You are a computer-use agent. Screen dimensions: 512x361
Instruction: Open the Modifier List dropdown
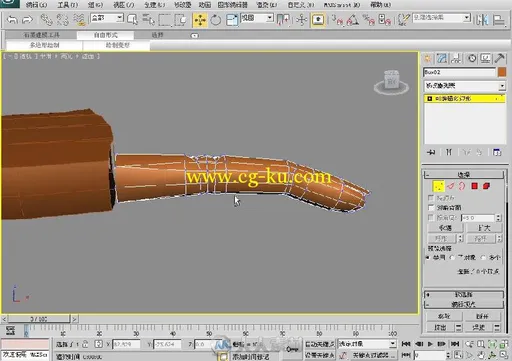click(464, 86)
